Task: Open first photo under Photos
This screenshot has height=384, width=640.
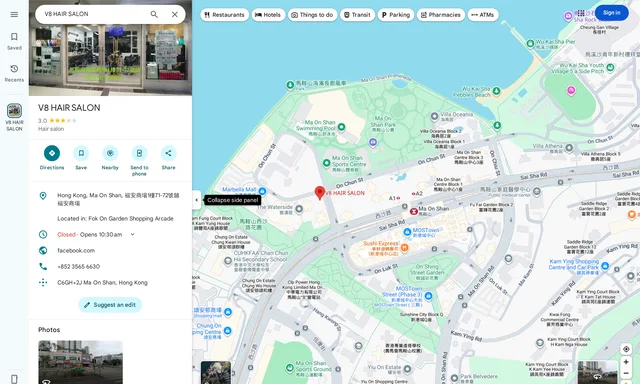Action: (x=80, y=362)
